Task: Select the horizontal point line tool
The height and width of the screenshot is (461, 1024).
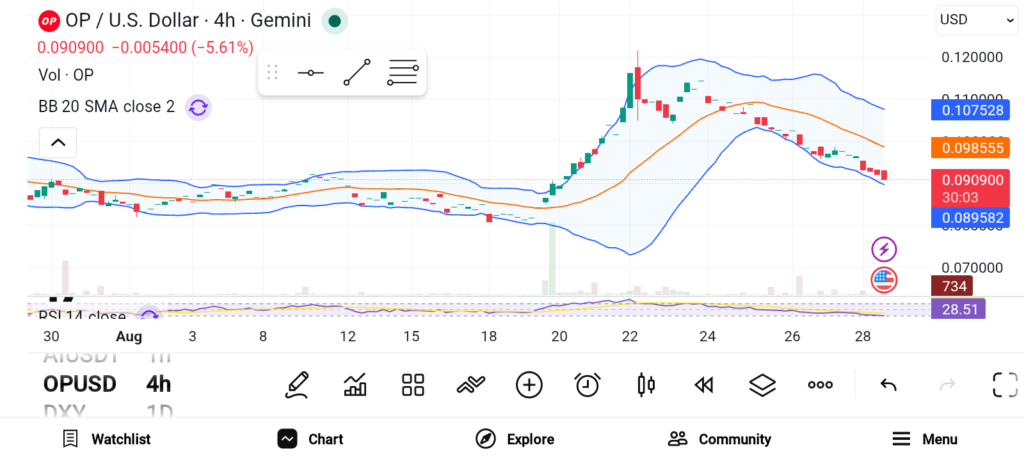Action: pos(310,72)
